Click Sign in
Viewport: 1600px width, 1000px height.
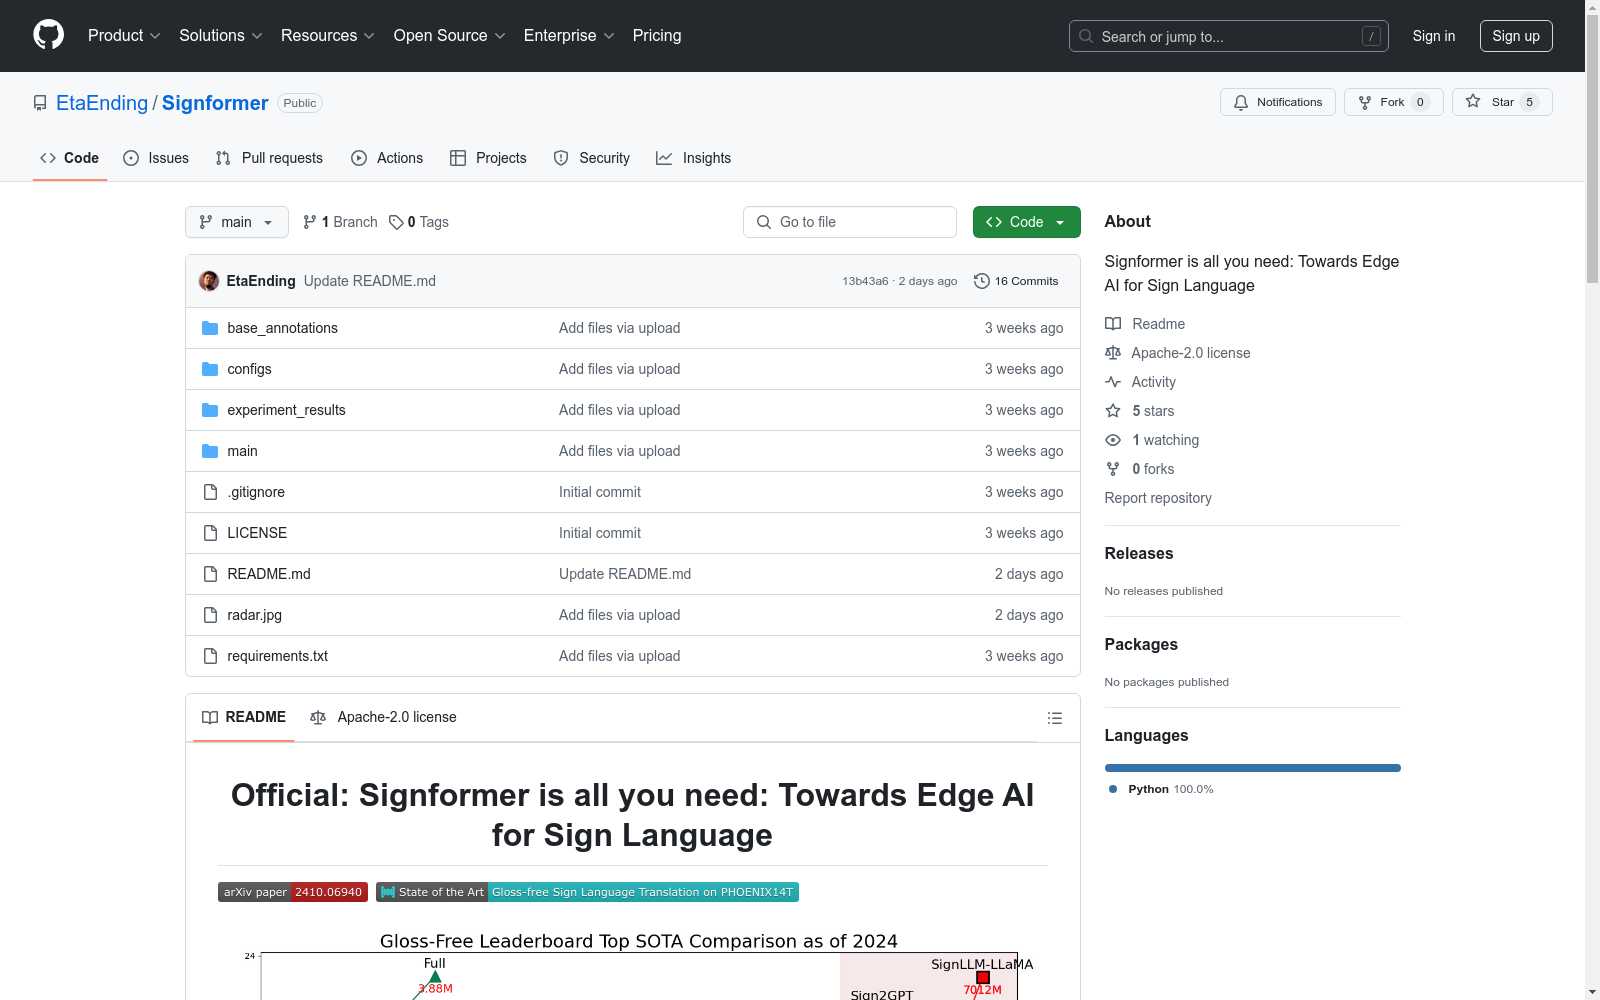pyautogui.click(x=1434, y=36)
